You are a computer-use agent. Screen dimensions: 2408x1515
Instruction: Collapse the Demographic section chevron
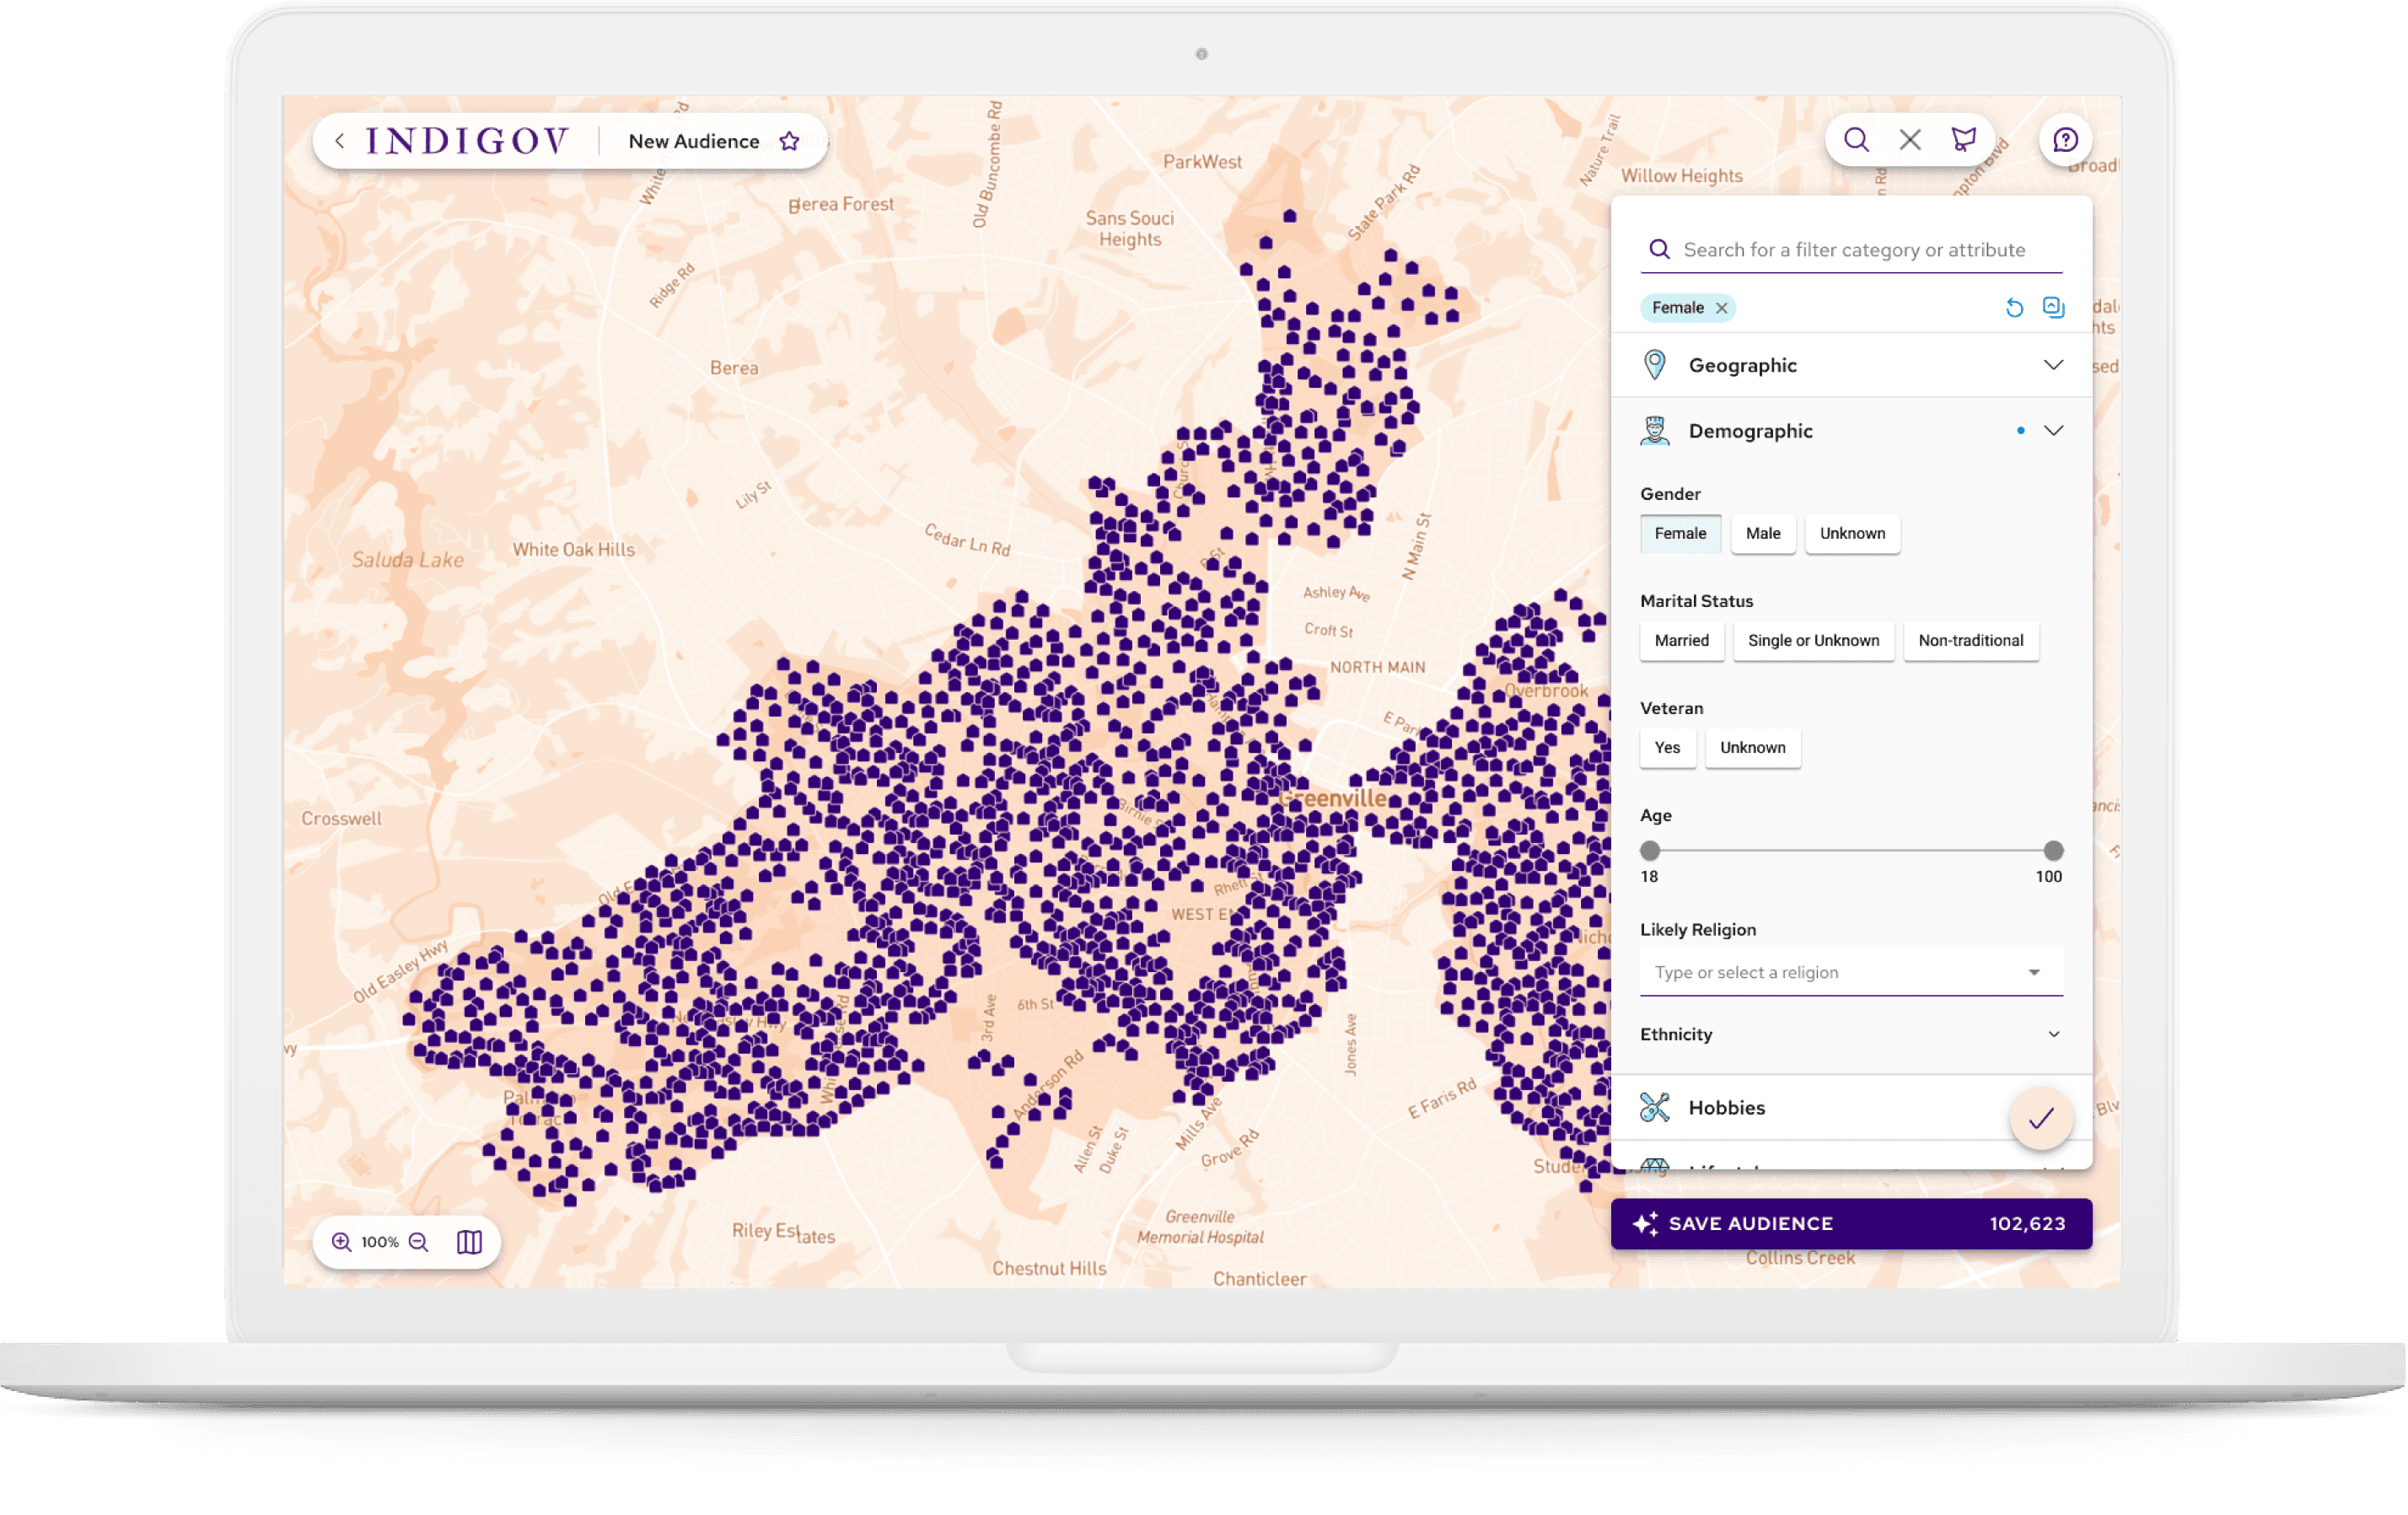coord(2053,431)
